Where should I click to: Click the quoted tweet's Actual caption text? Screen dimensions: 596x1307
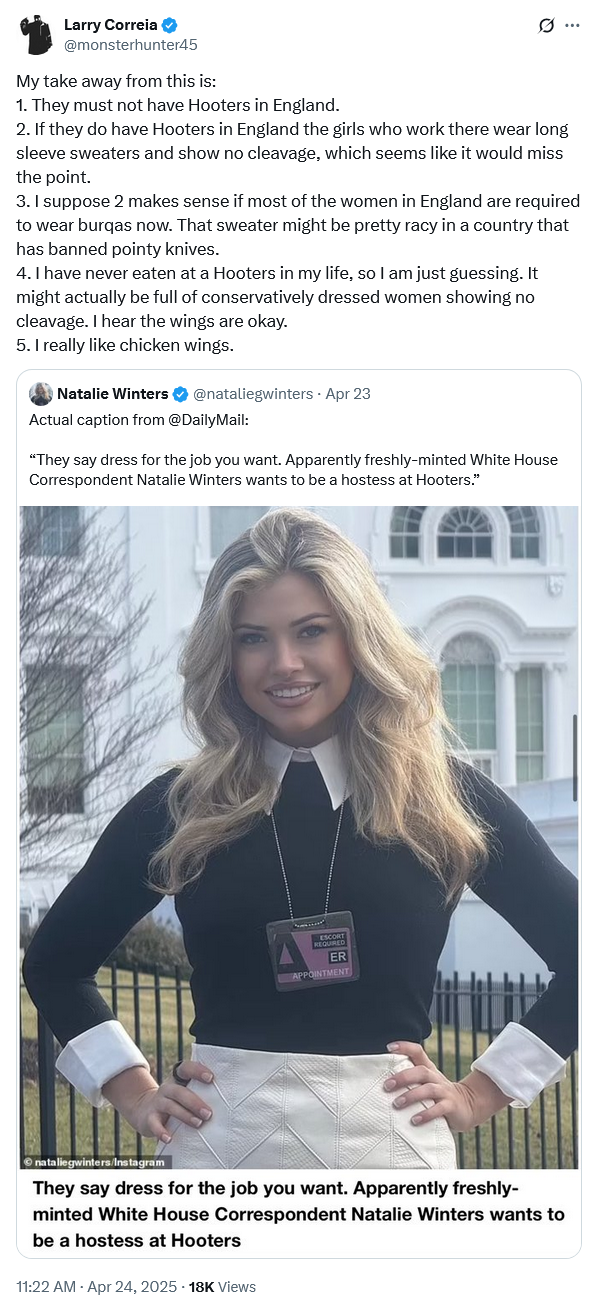pyautogui.click(x=139, y=420)
